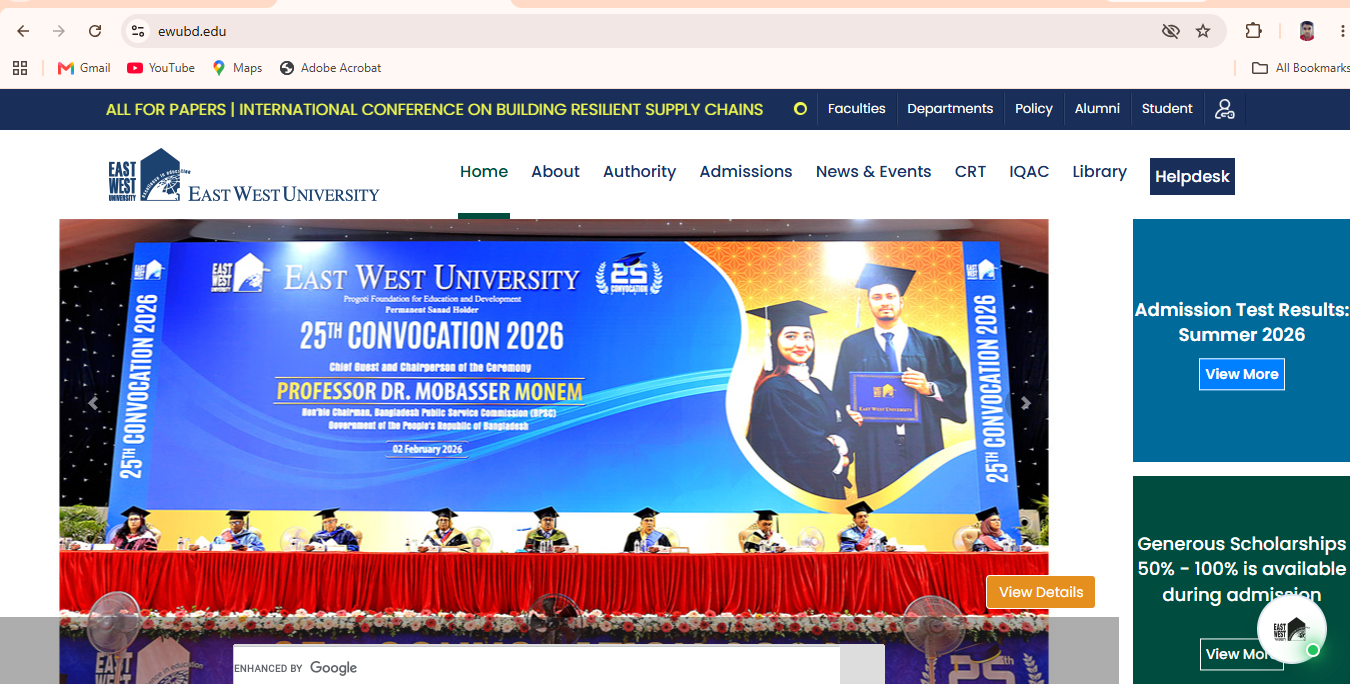Open the YouTube bookmark
Viewport: 1350px width, 684px height.
coord(161,68)
